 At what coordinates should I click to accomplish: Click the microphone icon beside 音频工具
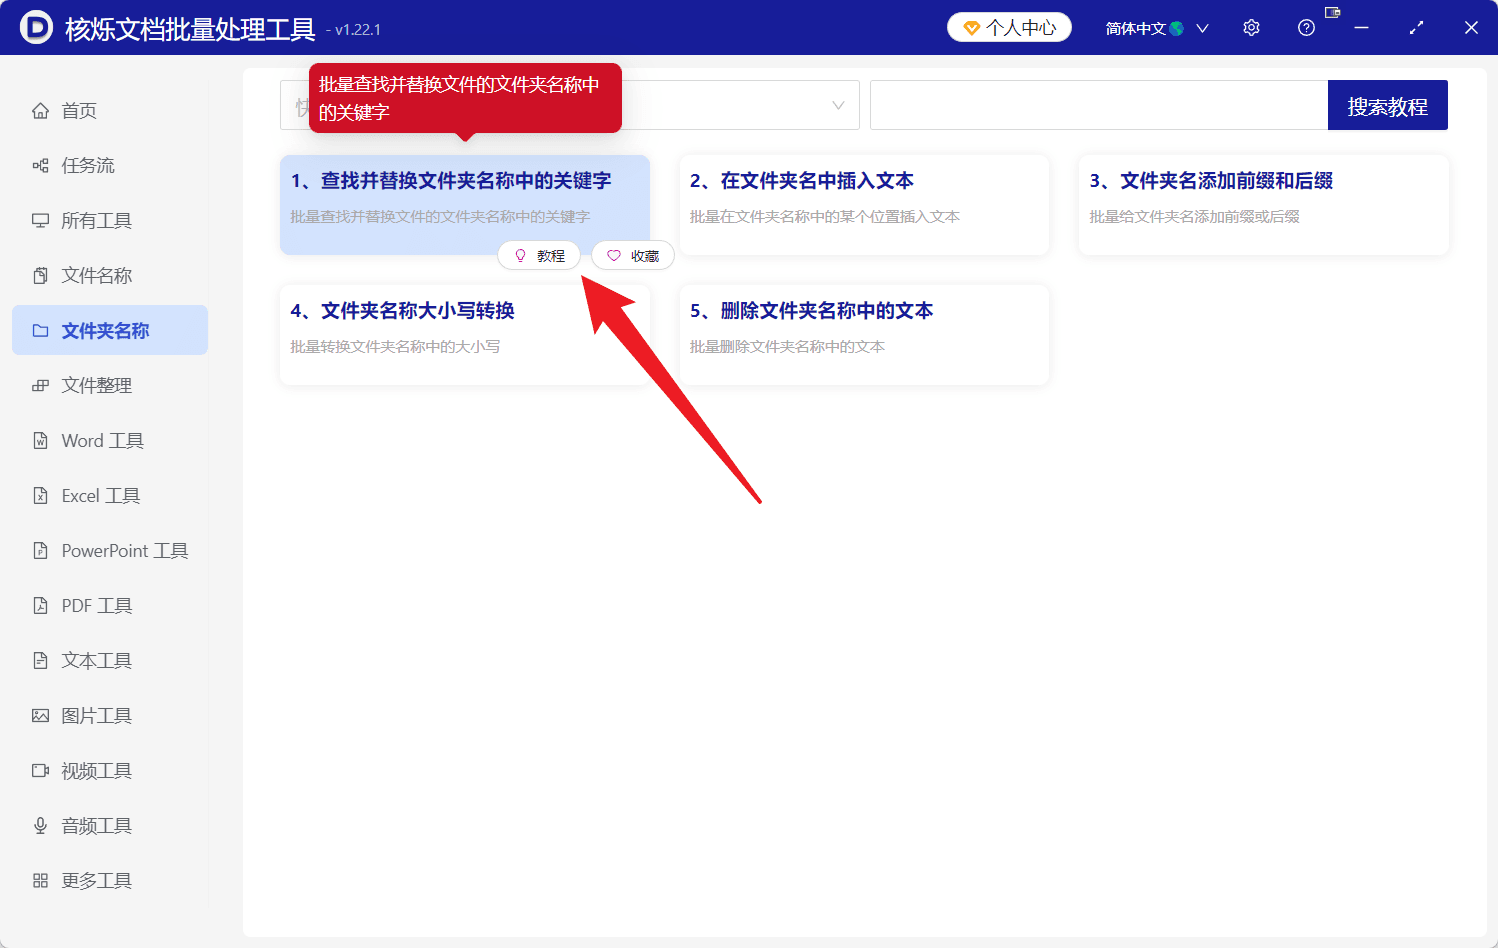[40, 826]
